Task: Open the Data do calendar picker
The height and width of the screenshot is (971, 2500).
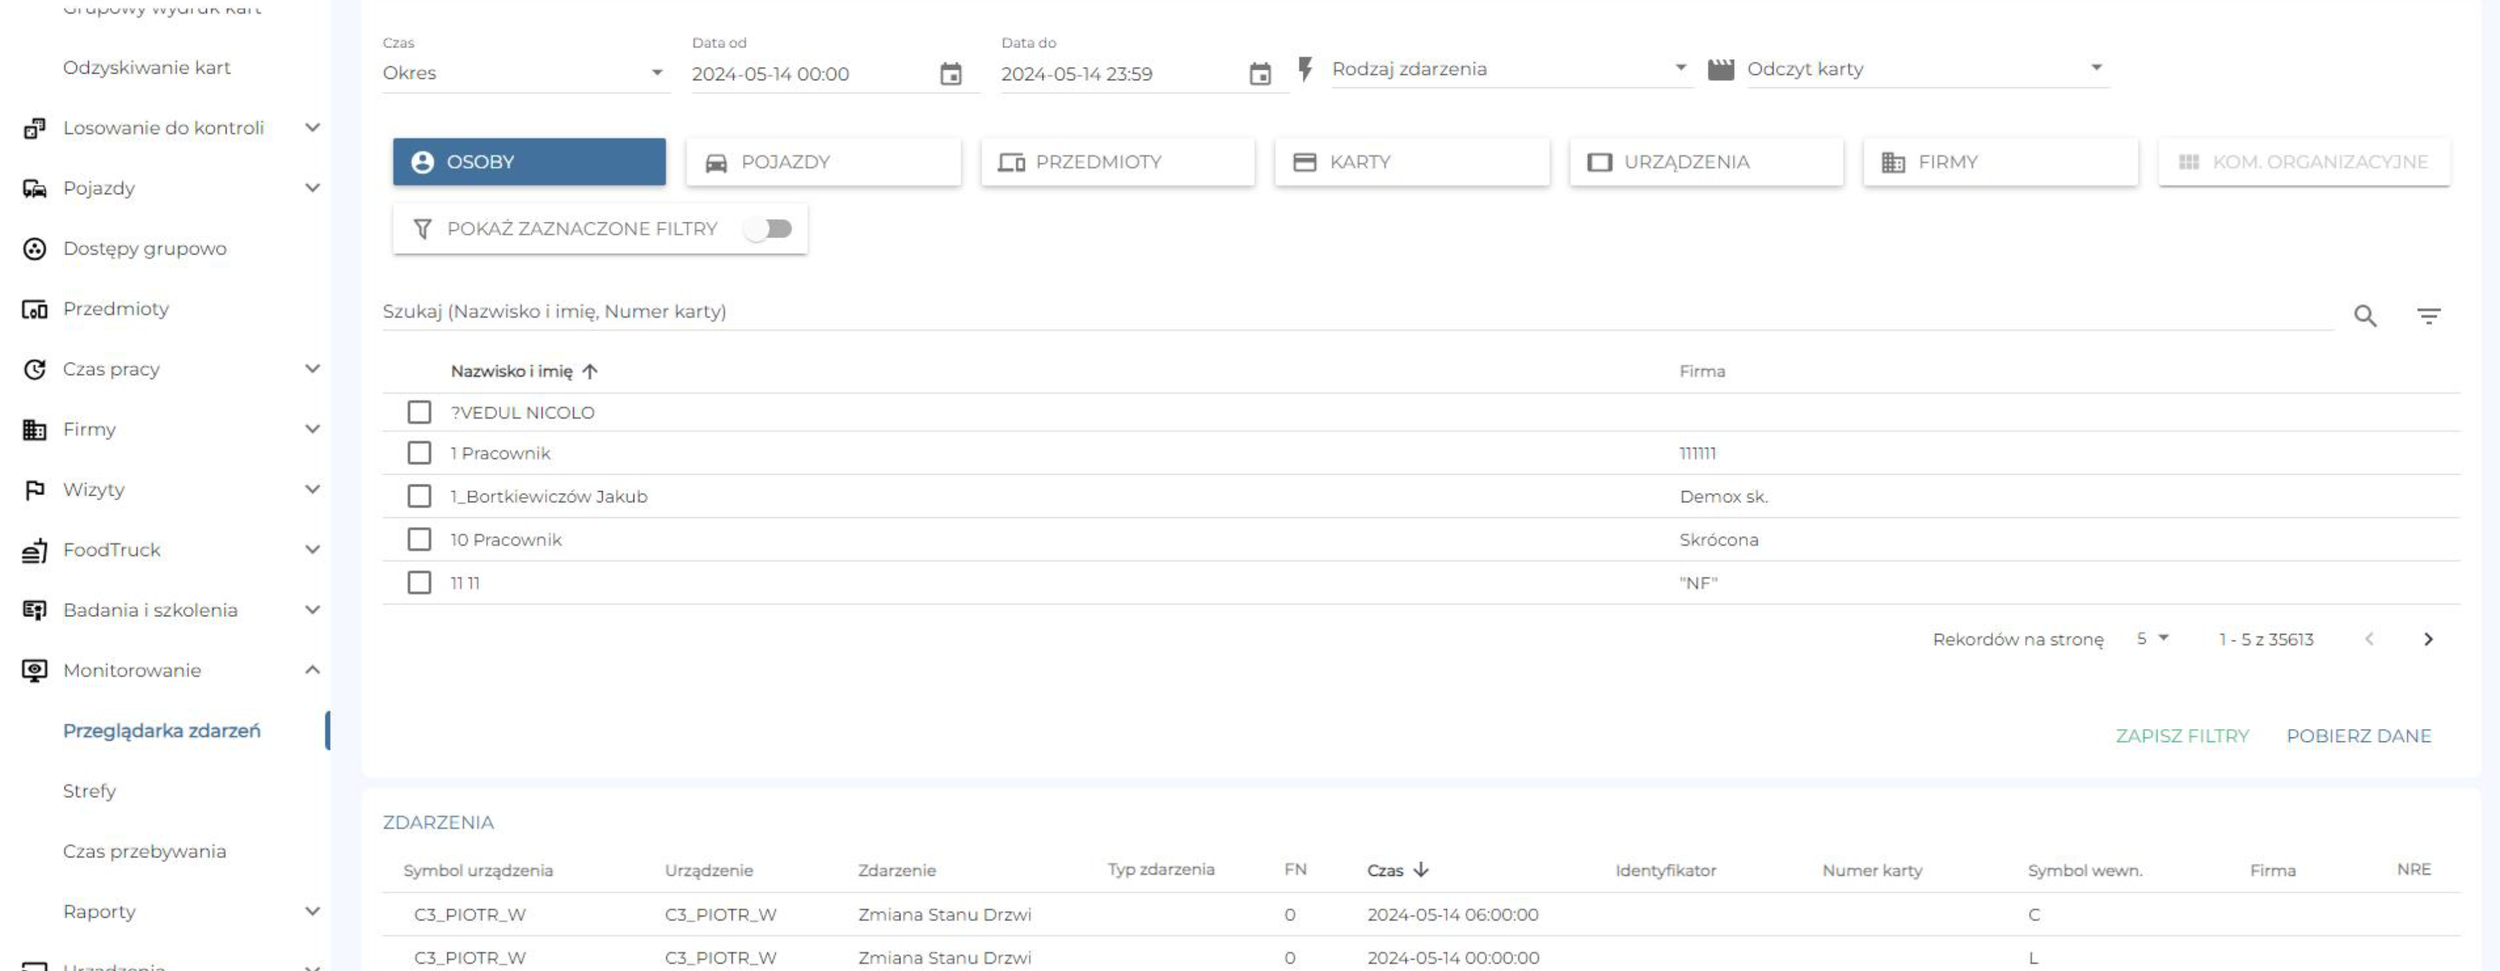Action: (1260, 74)
